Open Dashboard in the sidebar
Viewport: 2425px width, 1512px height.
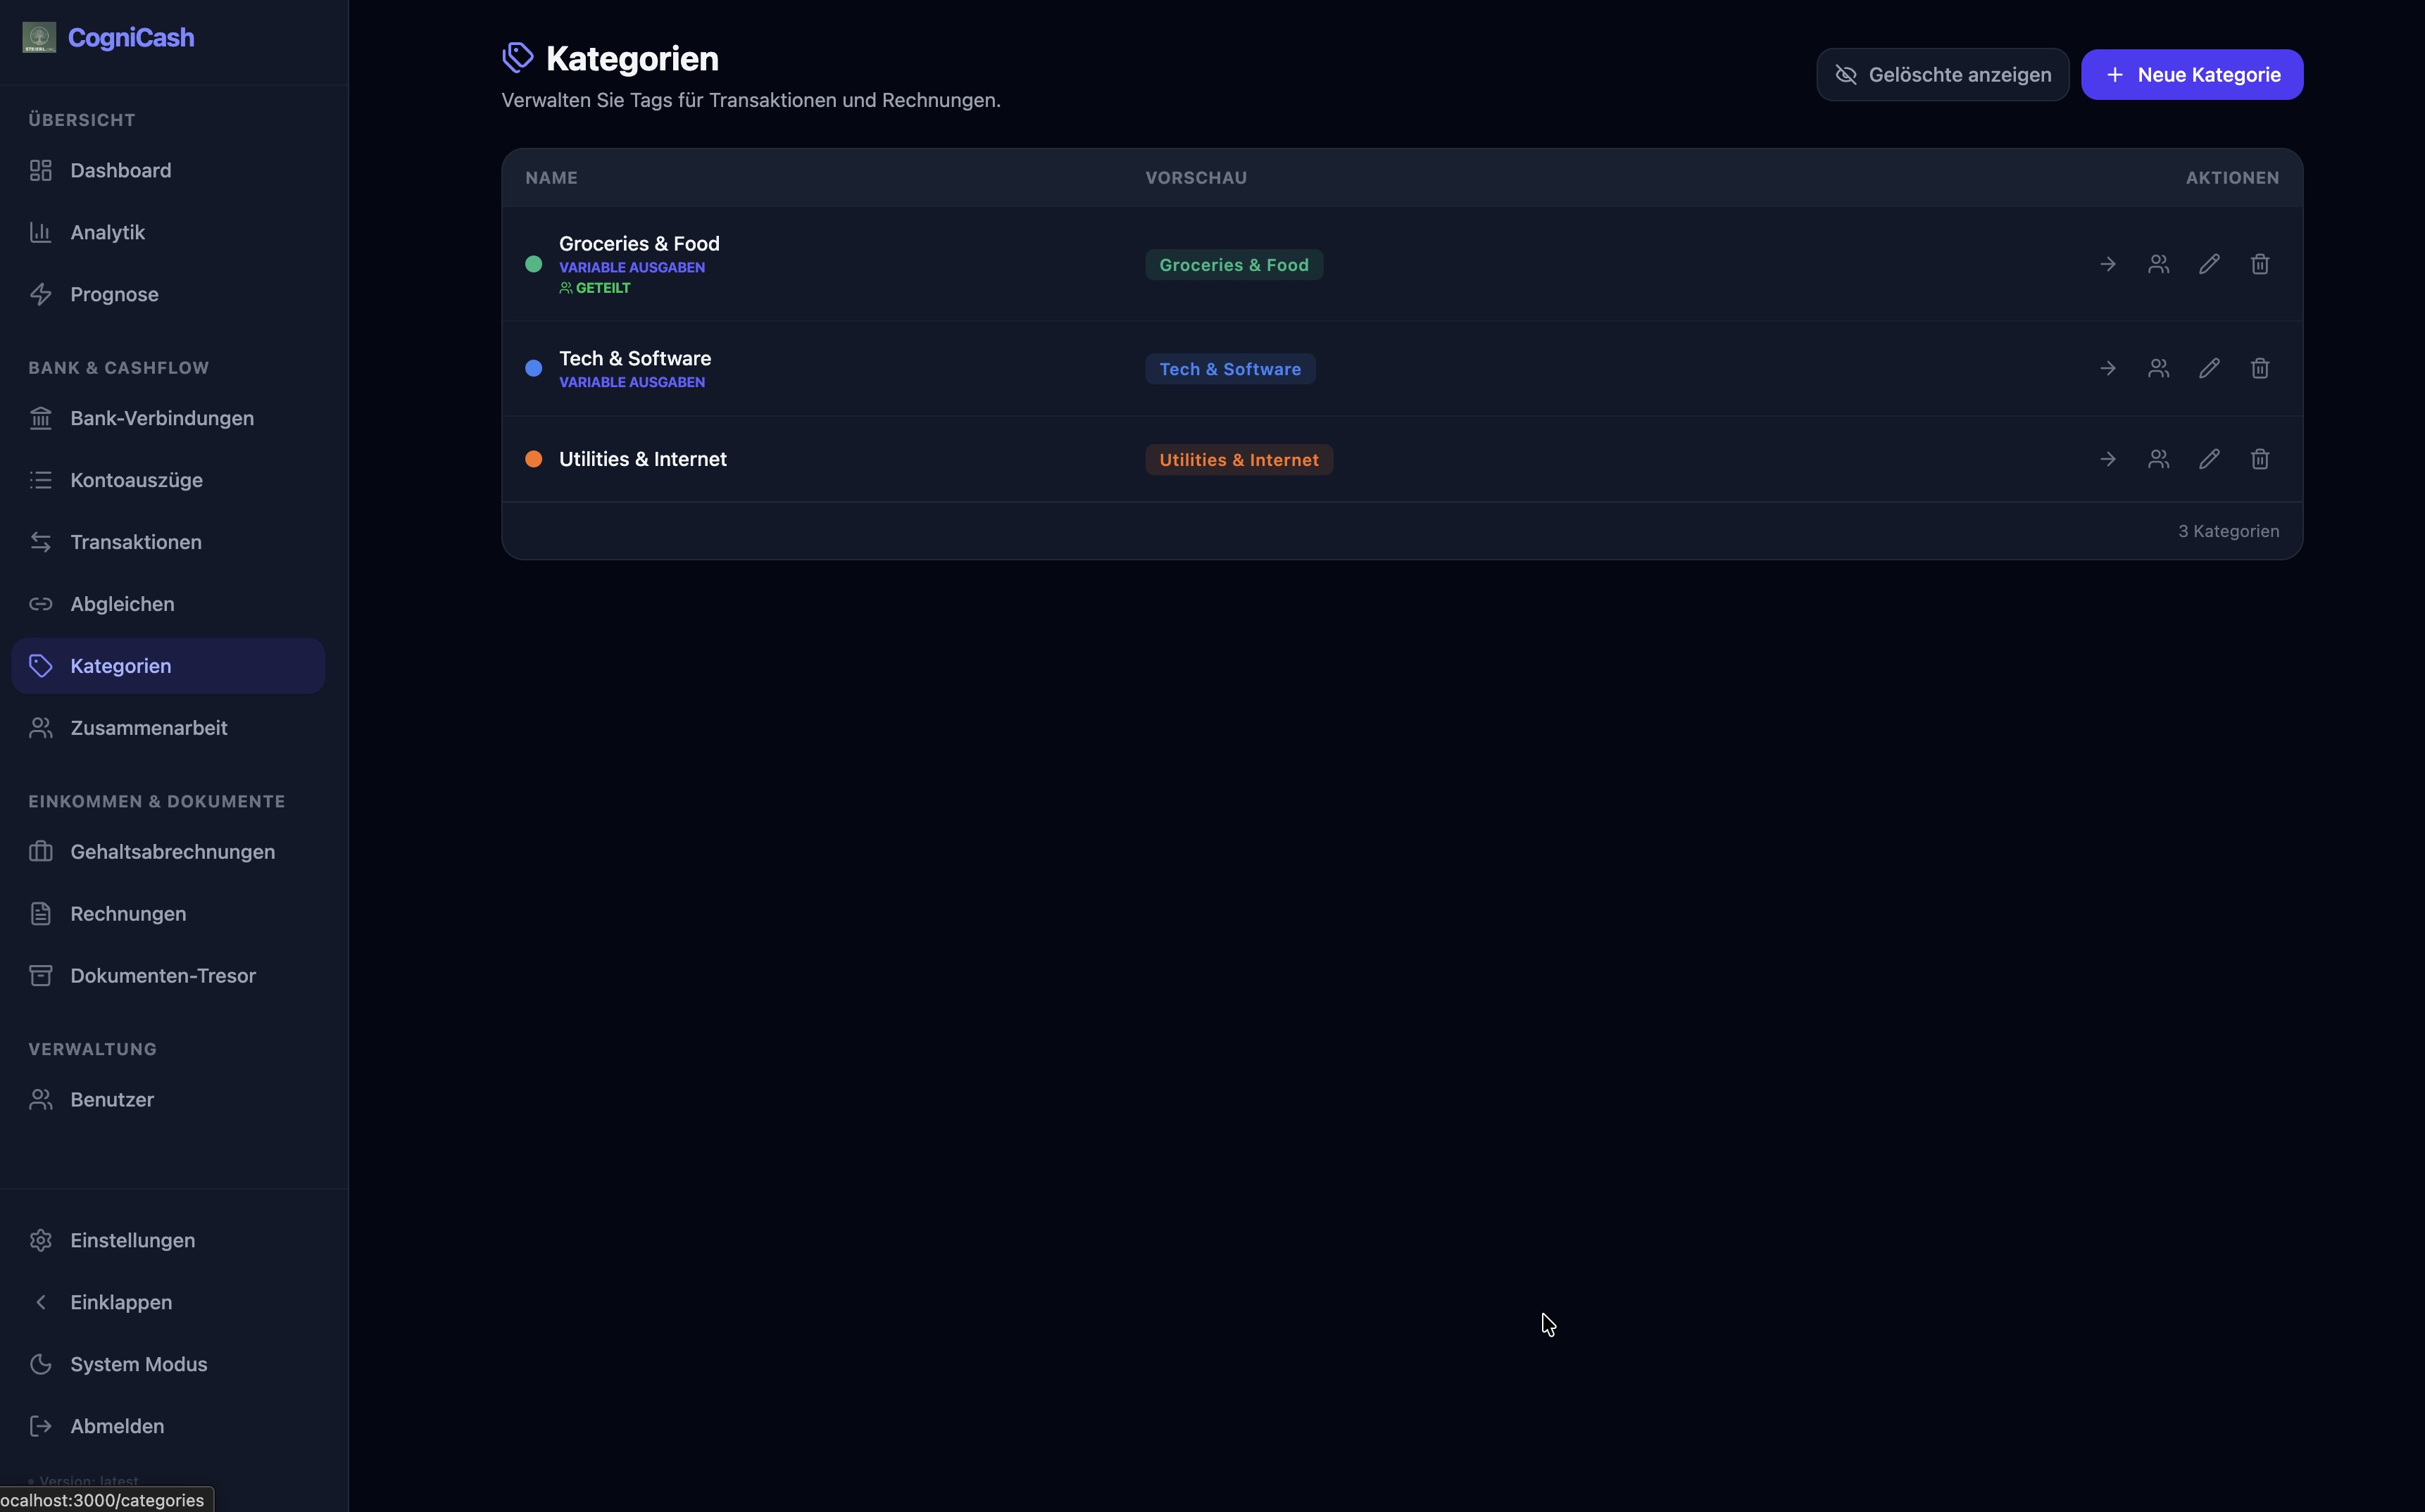coord(168,170)
